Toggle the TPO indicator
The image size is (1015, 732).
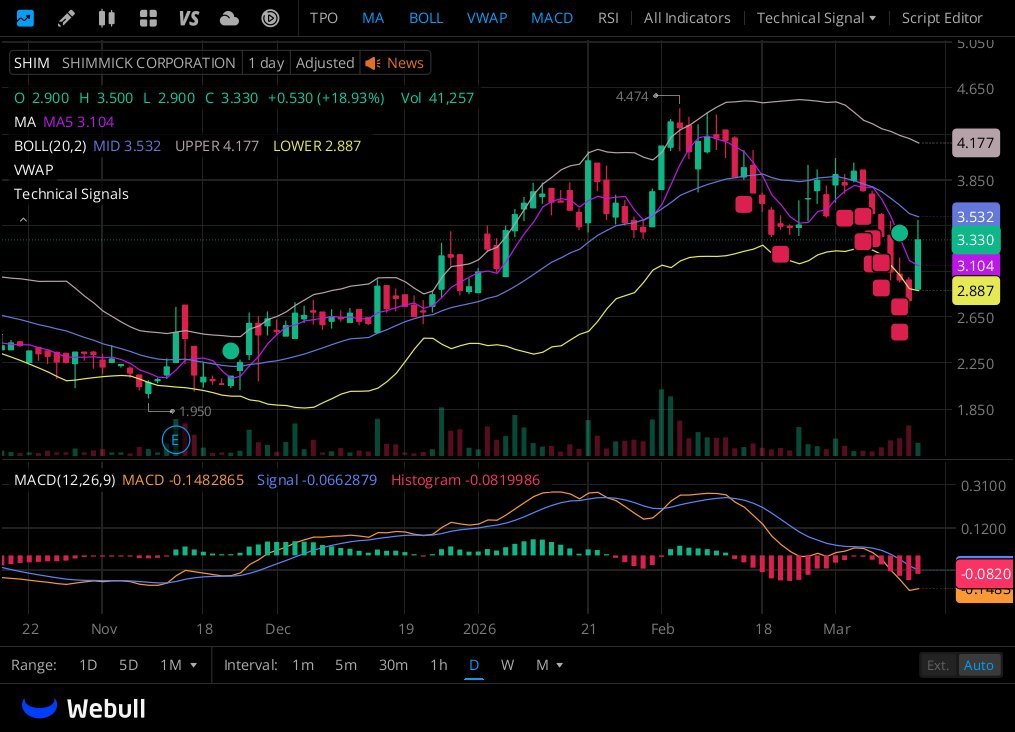pos(324,17)
